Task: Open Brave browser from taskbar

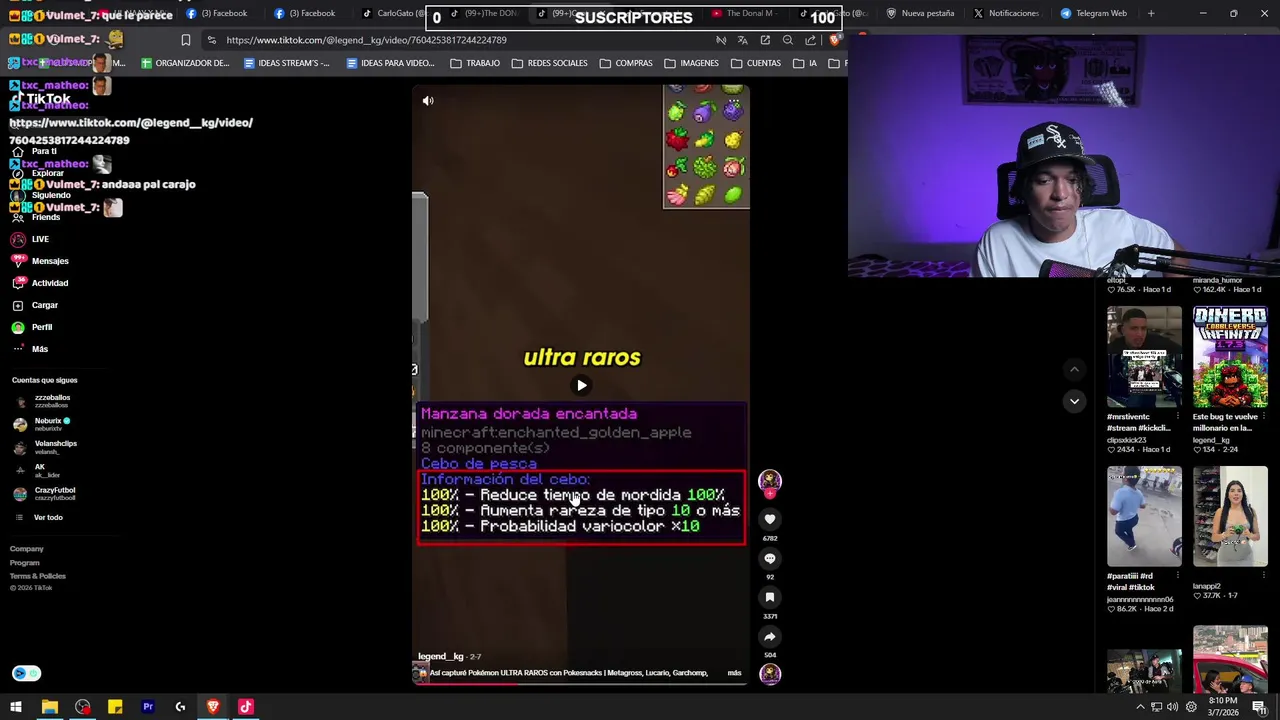Action: (x=213, y=707)
